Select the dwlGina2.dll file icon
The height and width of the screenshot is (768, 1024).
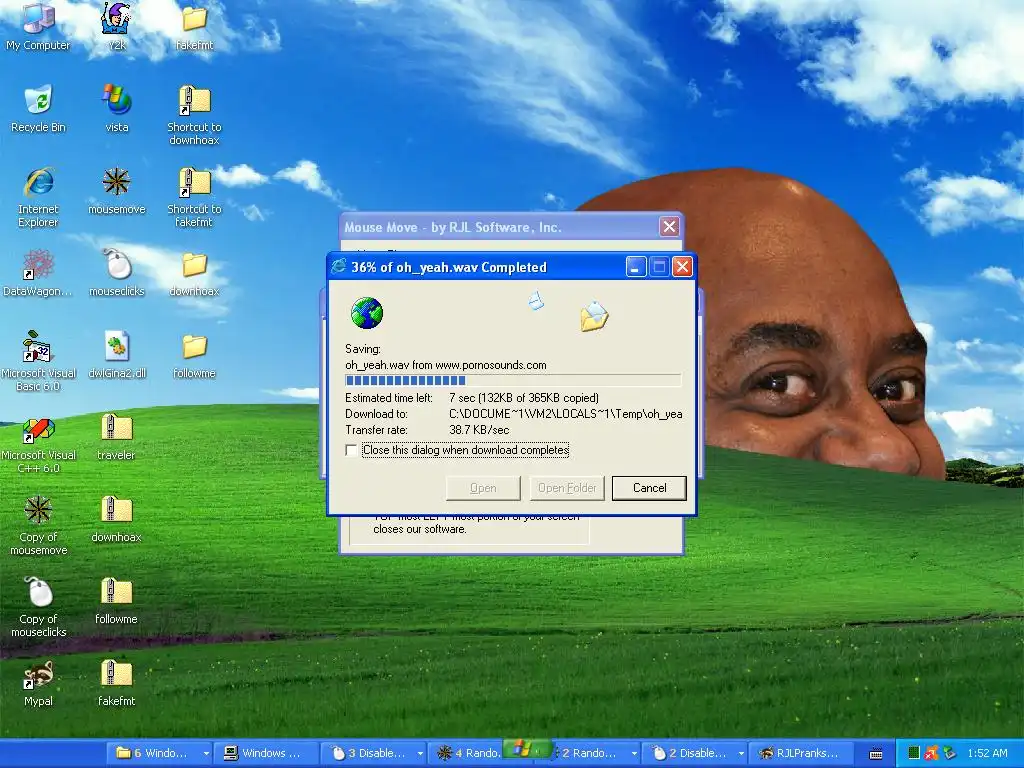click(x=116, y=355)
